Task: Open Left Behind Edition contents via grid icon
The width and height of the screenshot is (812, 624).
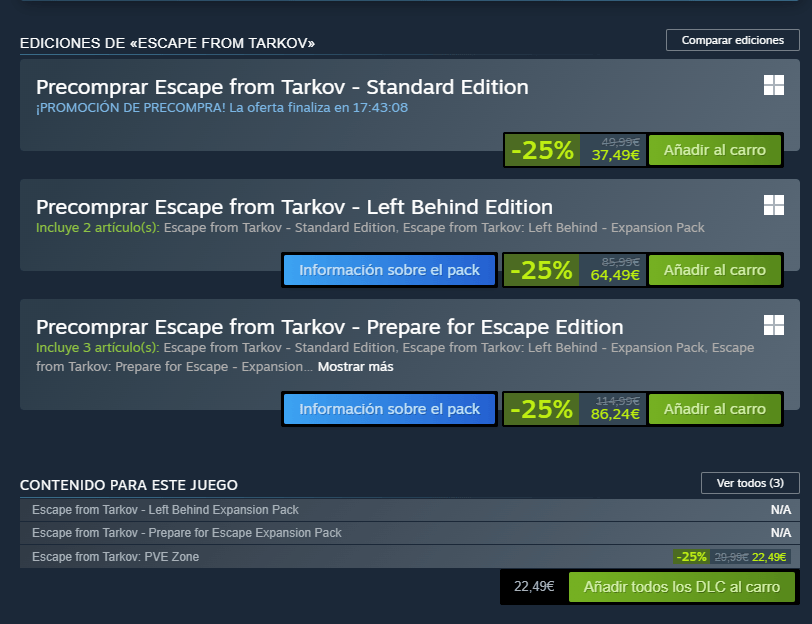Action: coord(774,205)
